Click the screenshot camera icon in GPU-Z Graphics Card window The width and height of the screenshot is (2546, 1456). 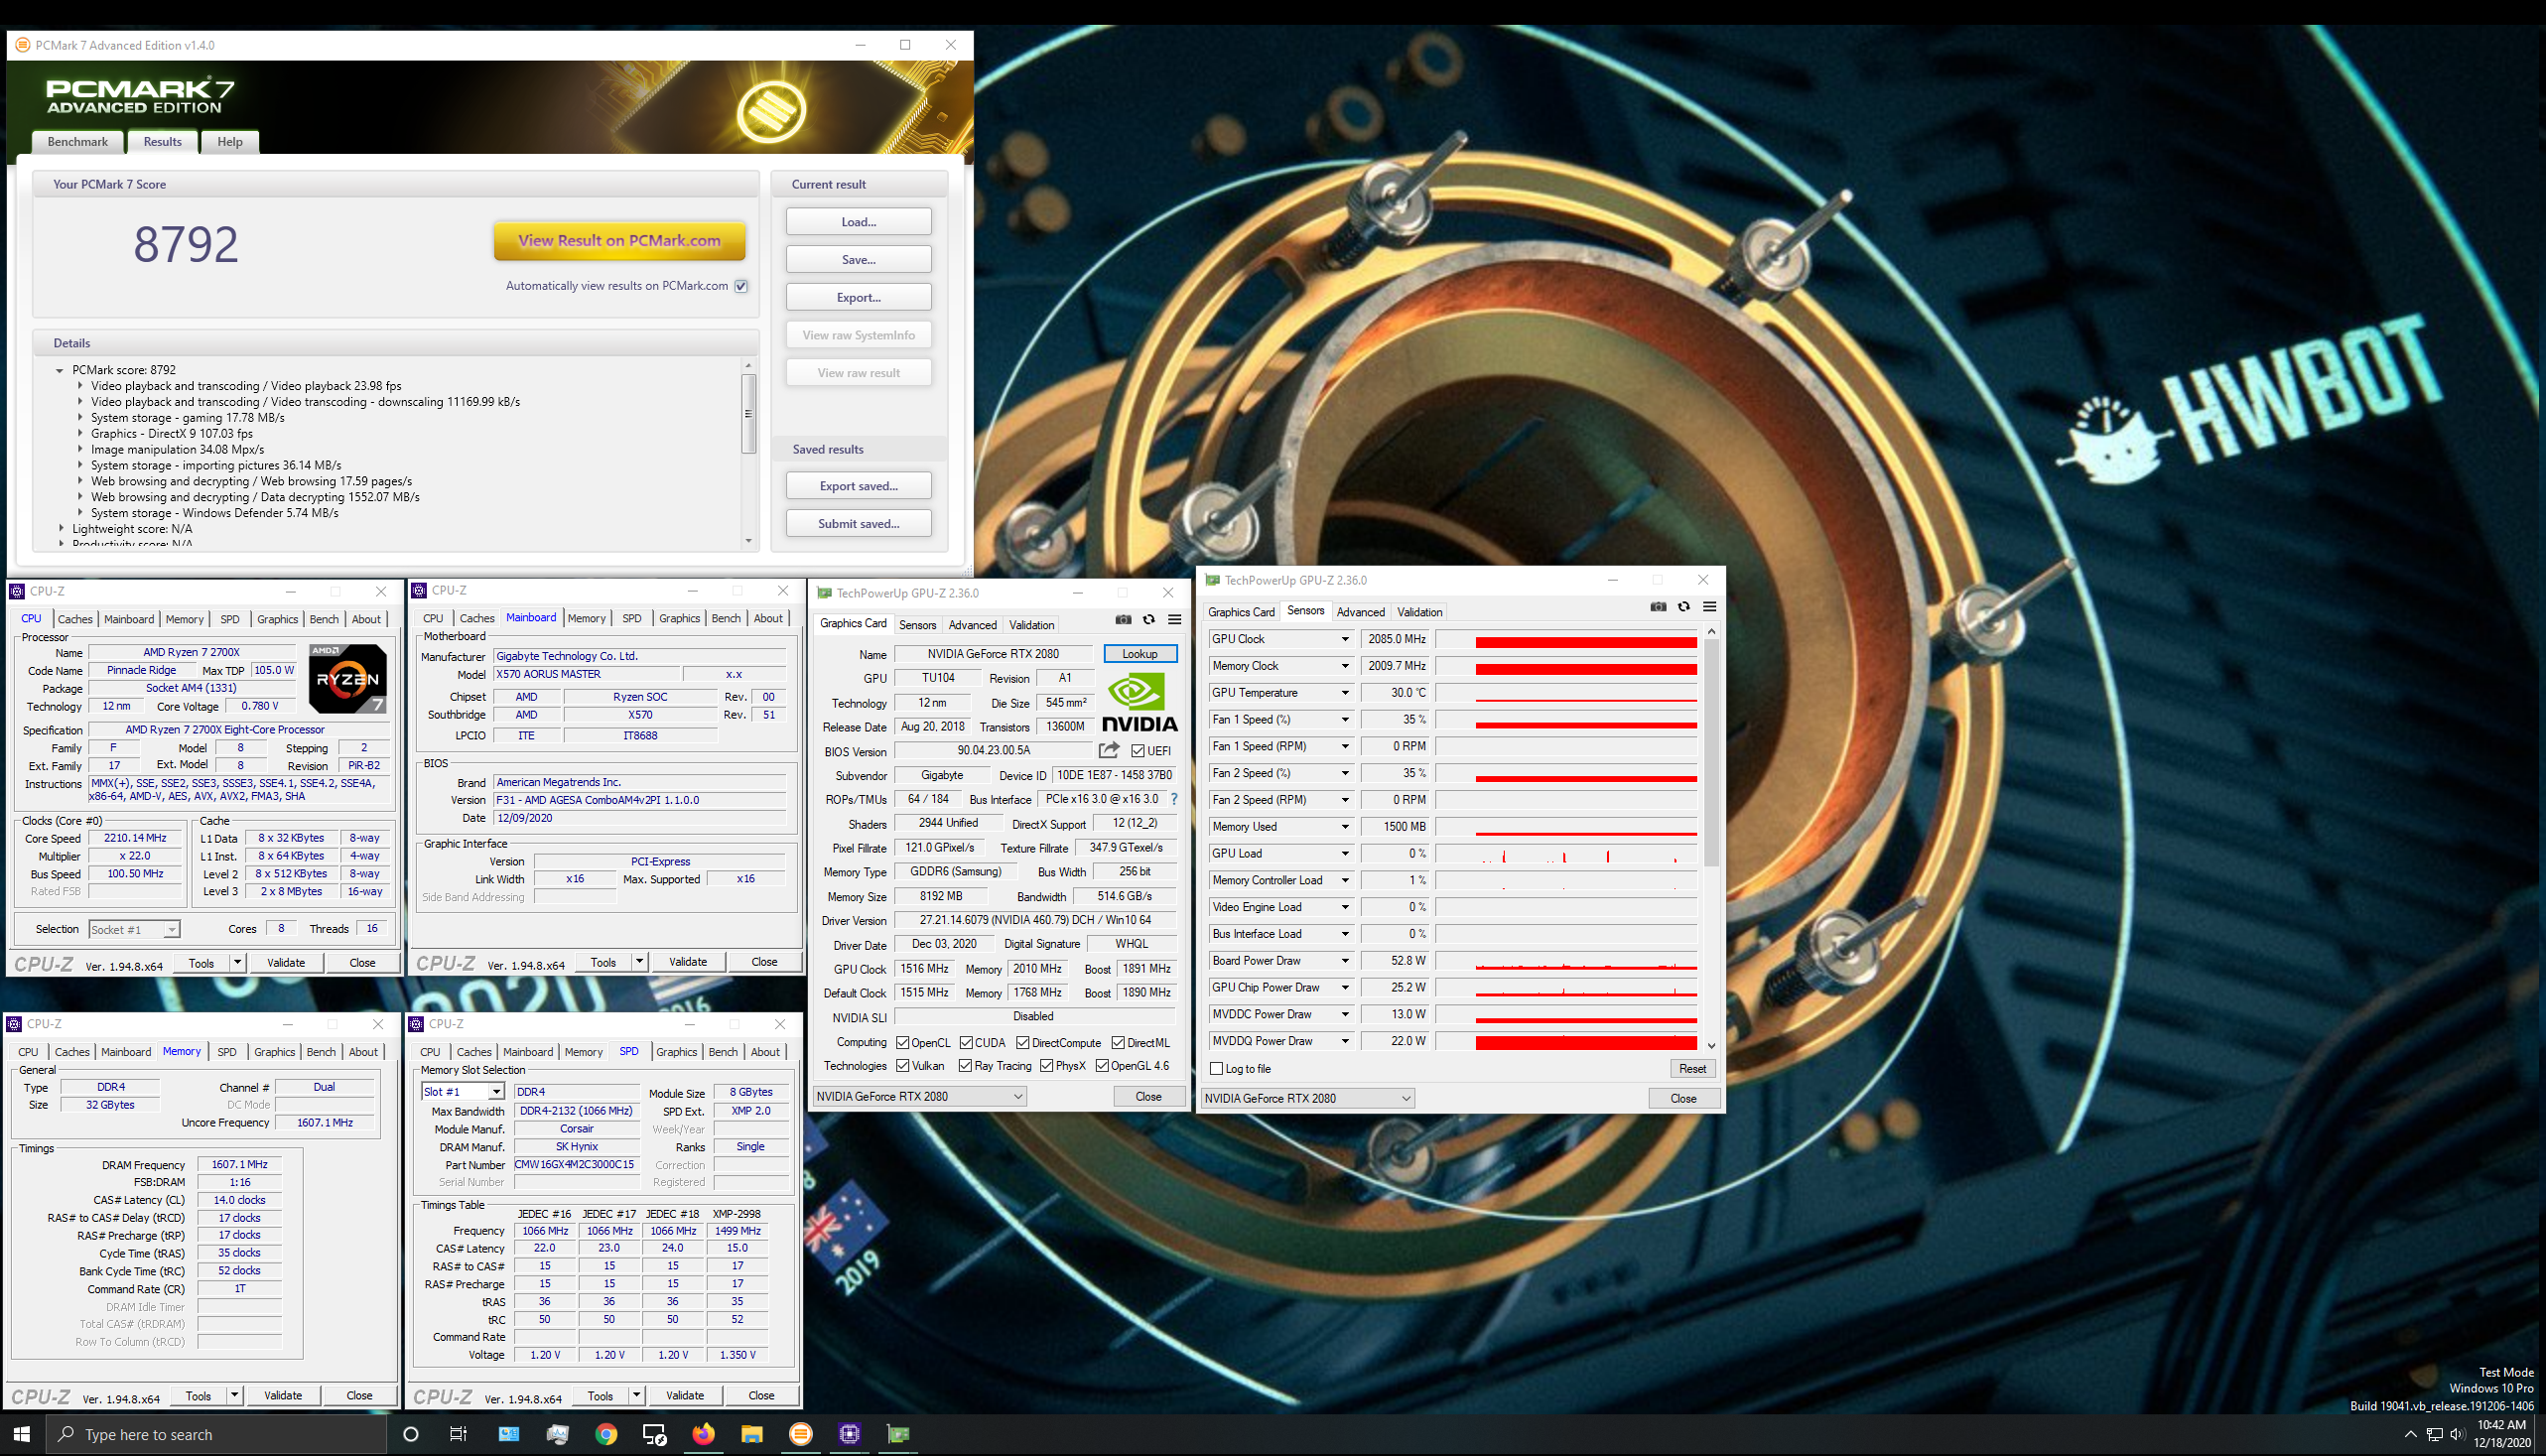[1123, 620]
